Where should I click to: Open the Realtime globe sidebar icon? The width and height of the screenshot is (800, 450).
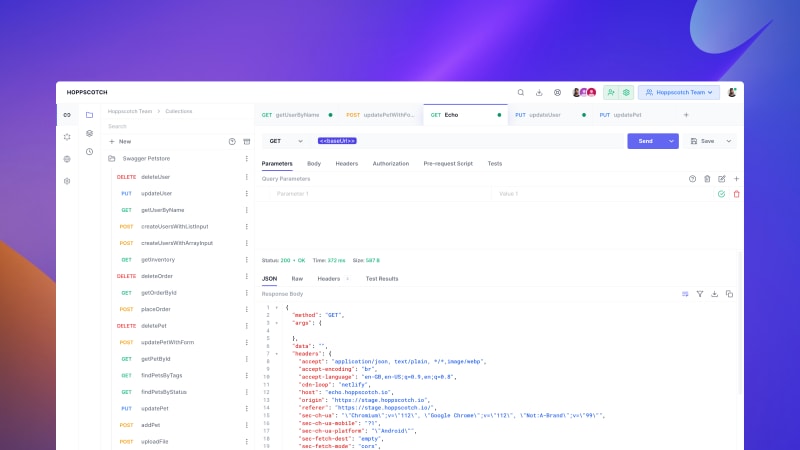(x=67, y=159)
